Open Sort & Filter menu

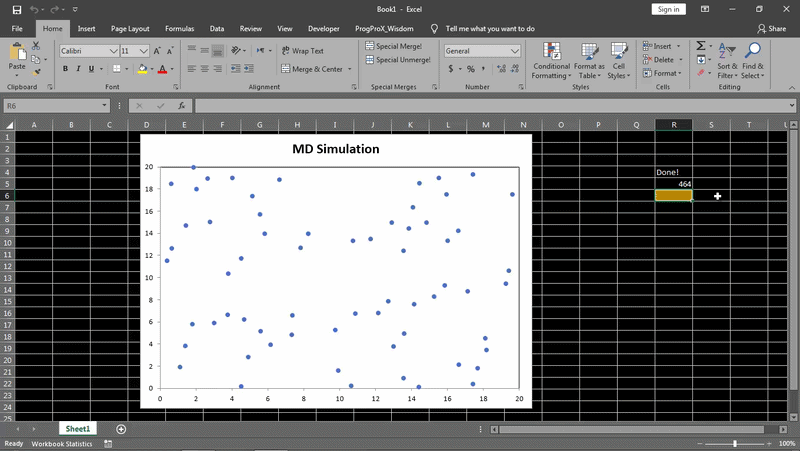tap(728, 61)
